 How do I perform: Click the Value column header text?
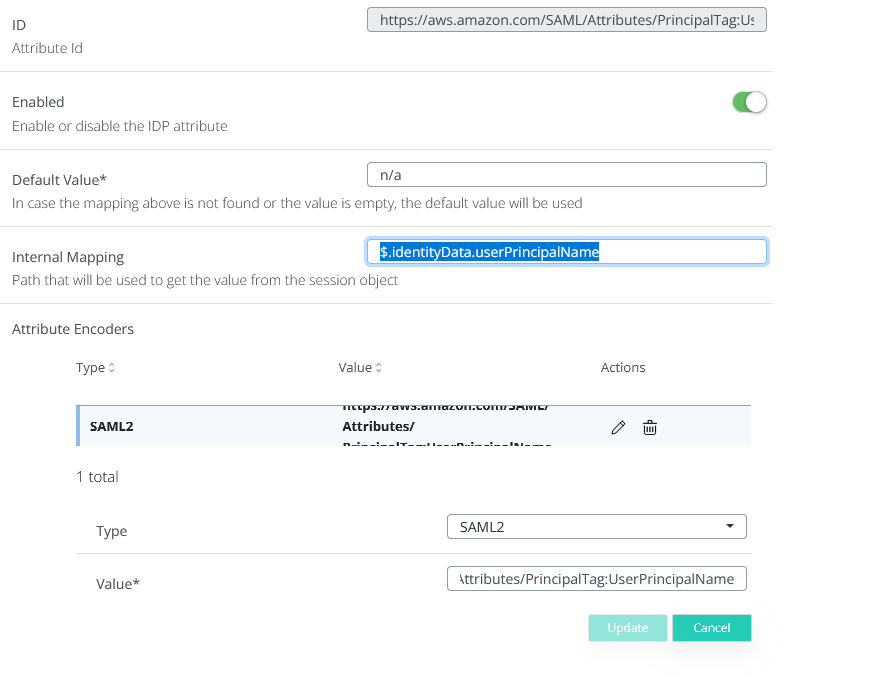355,368
